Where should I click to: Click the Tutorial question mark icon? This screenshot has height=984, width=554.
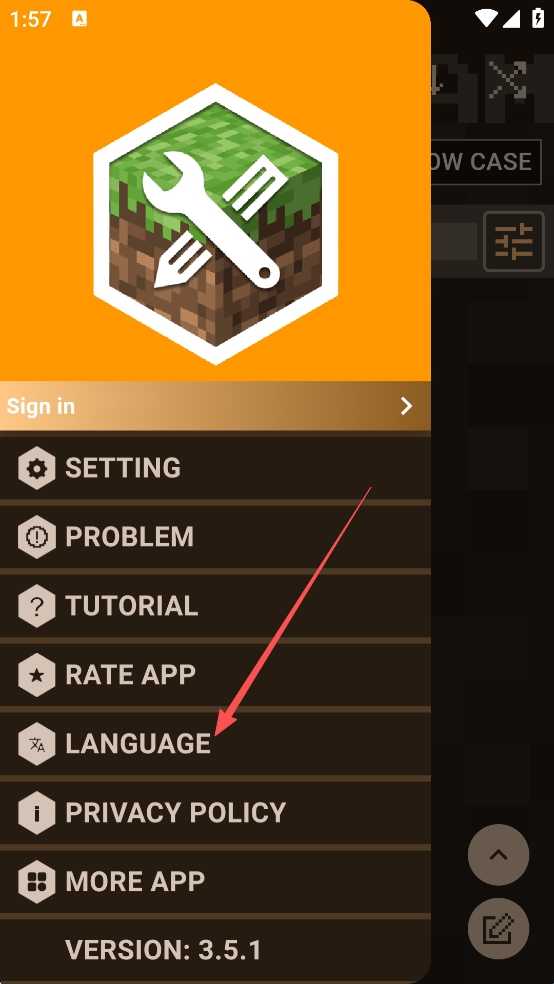click(37, 606)
